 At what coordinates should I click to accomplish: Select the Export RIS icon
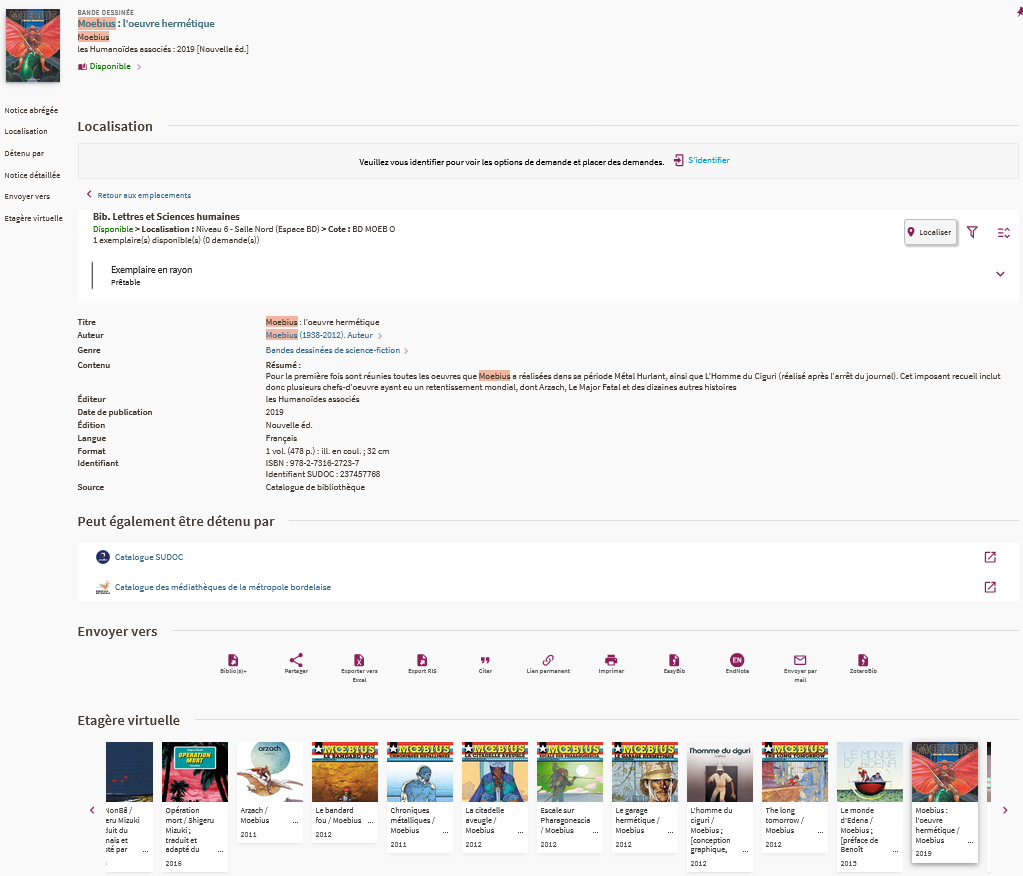[x=422, y=660]
